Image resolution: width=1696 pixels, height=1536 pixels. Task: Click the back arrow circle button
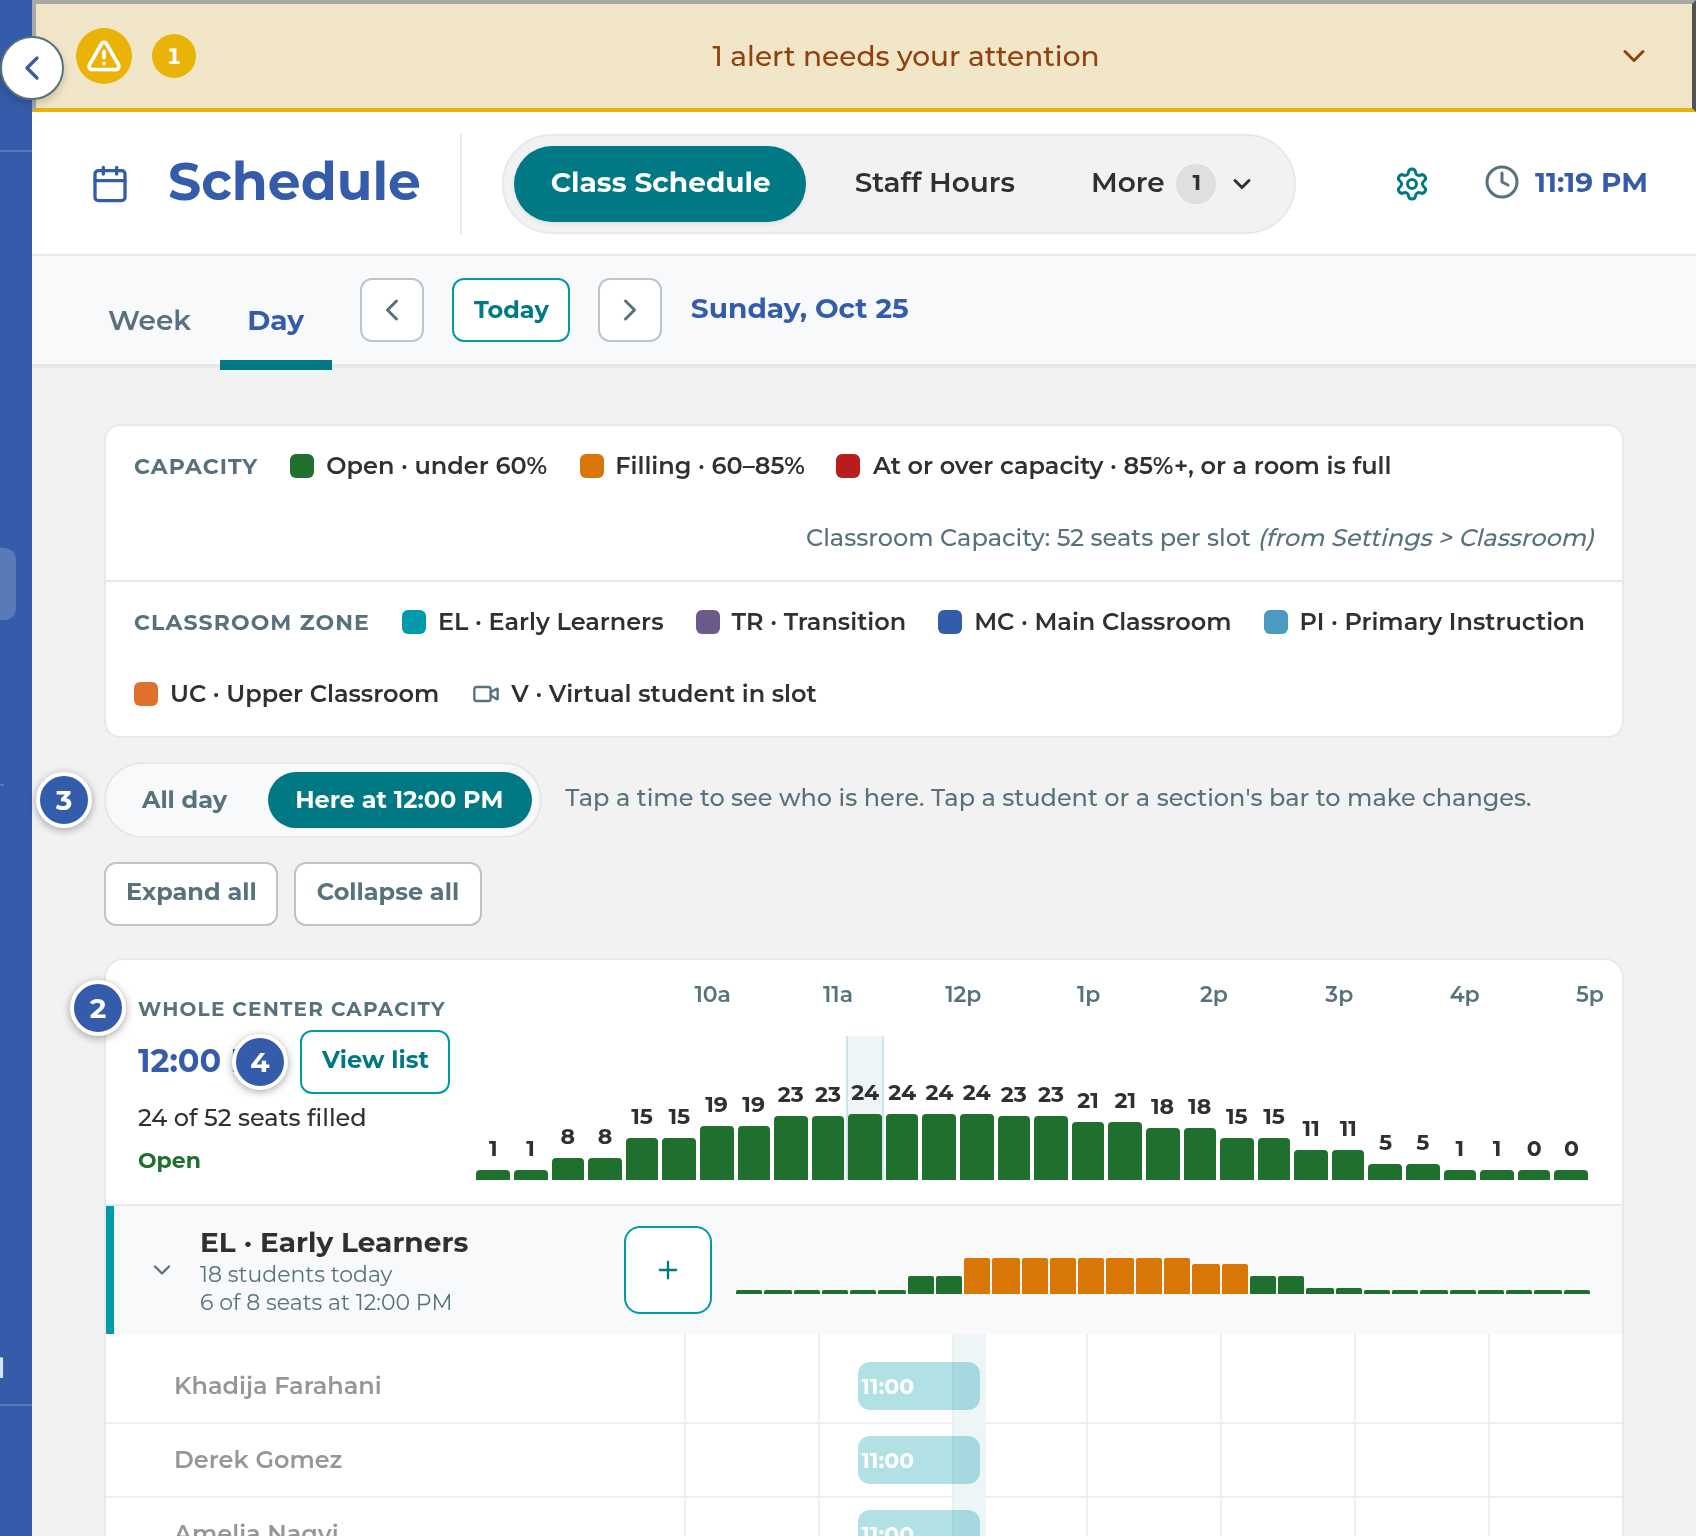click(x=32, y=68)
